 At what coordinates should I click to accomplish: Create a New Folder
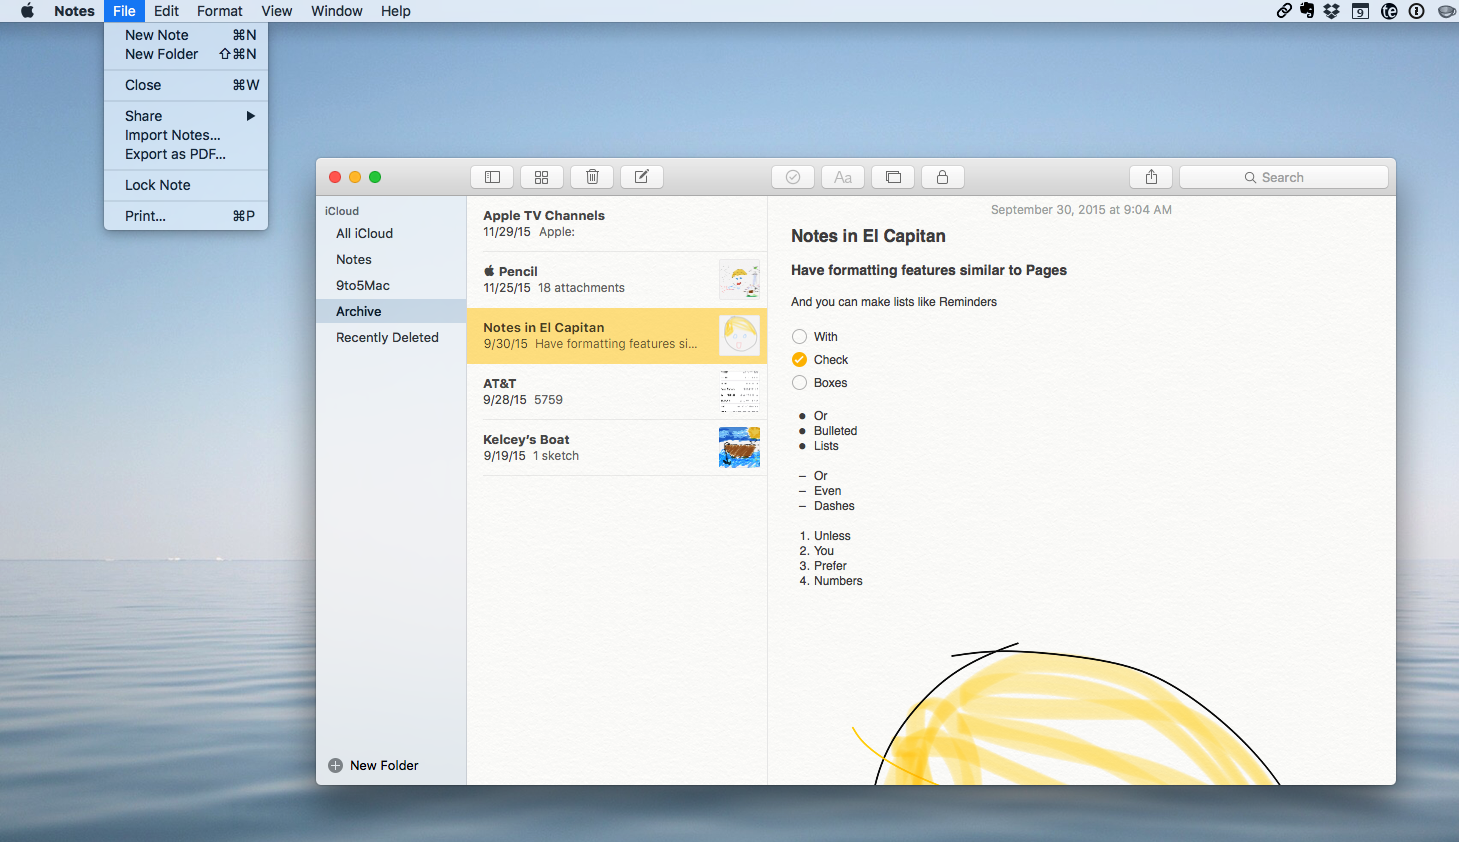pos(373,765)
